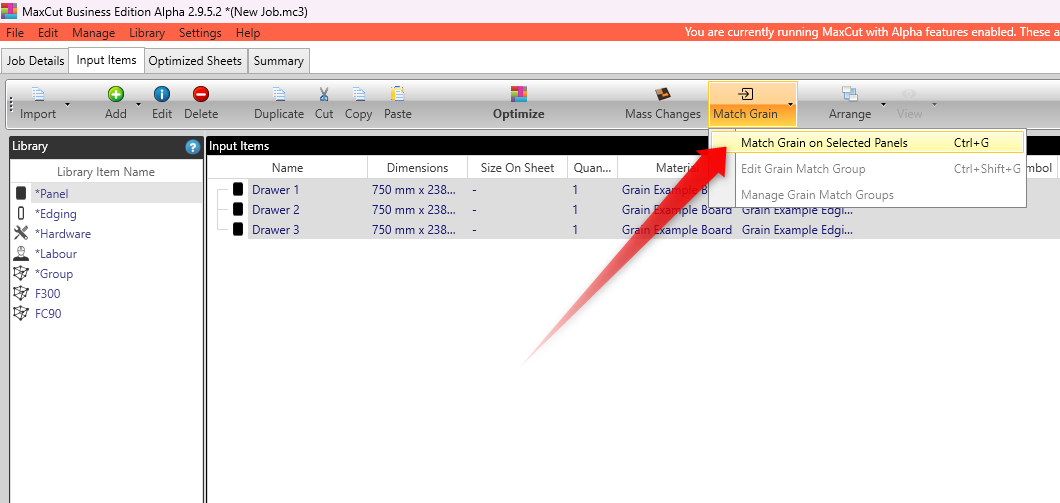1060x503 pixels.
Task: Select *Hardware in the Library list
Action: click(62, 234)
